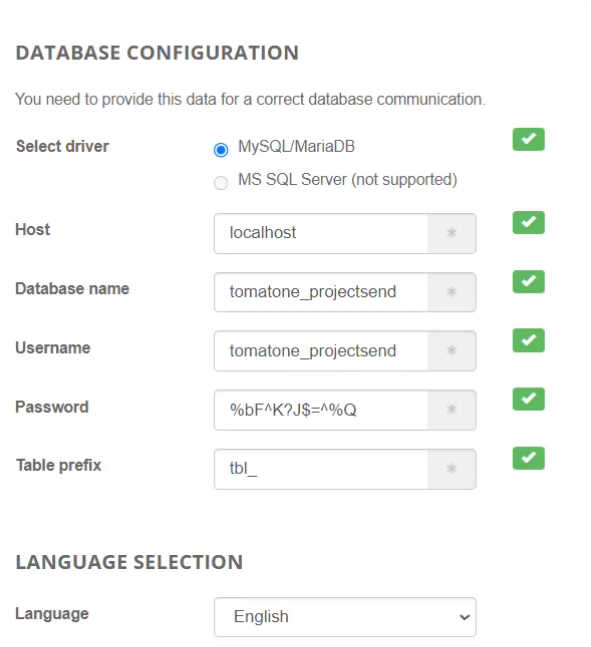Viewport: 591px width, 647px height.
Task: Focus the Password input field
Action: pyautogui.click(x=321, y=410)
